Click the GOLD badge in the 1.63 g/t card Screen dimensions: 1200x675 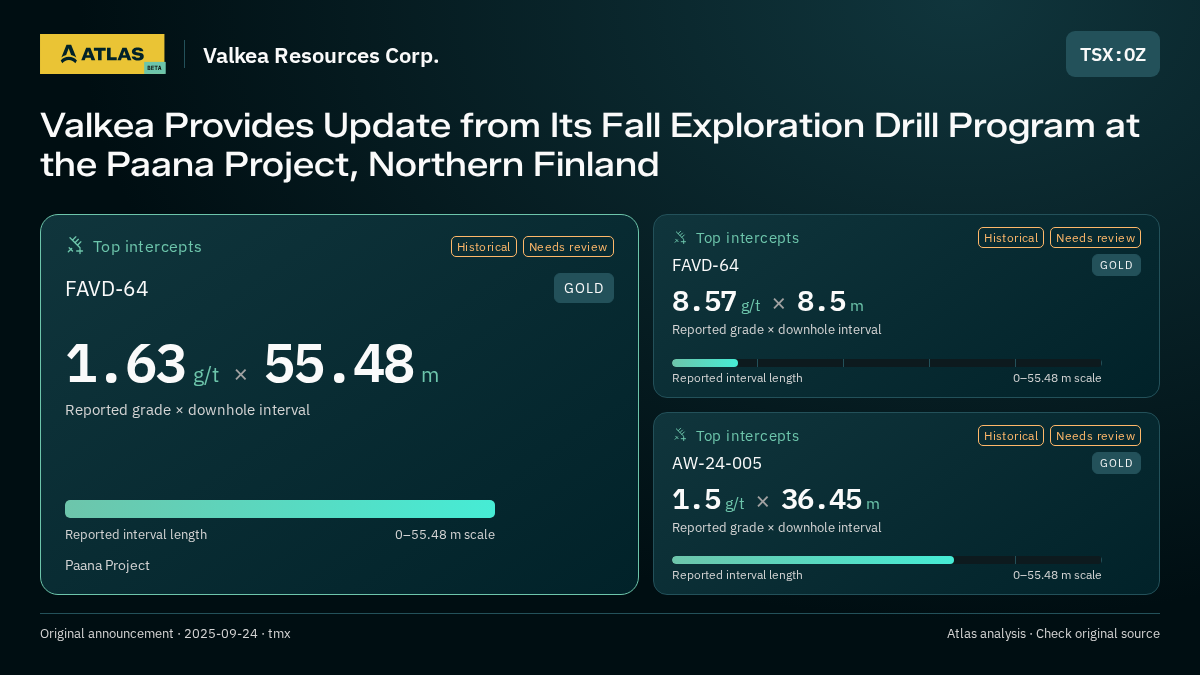(584, 288)
